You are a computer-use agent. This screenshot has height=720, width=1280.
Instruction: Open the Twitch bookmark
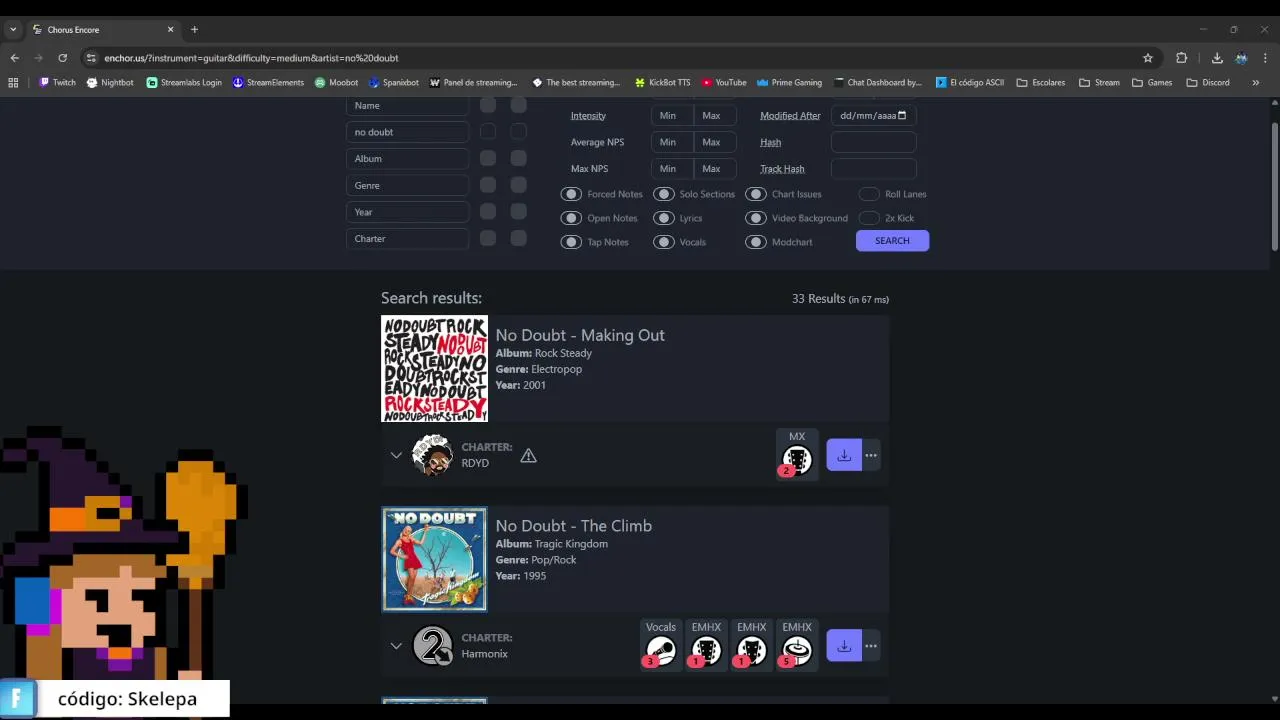57,82
